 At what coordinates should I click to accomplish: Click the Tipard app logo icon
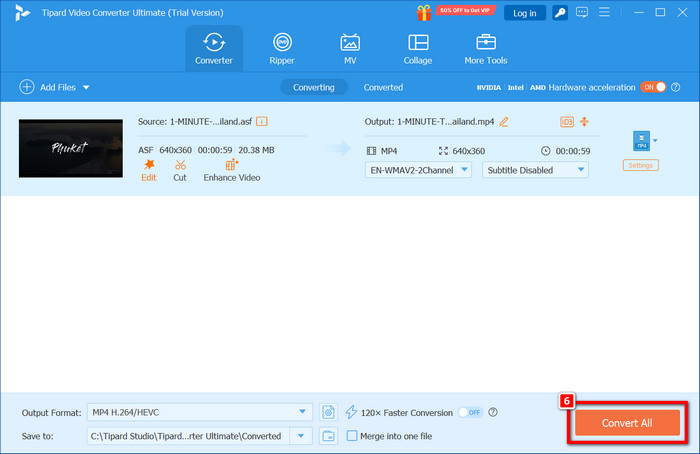(22, 12)
